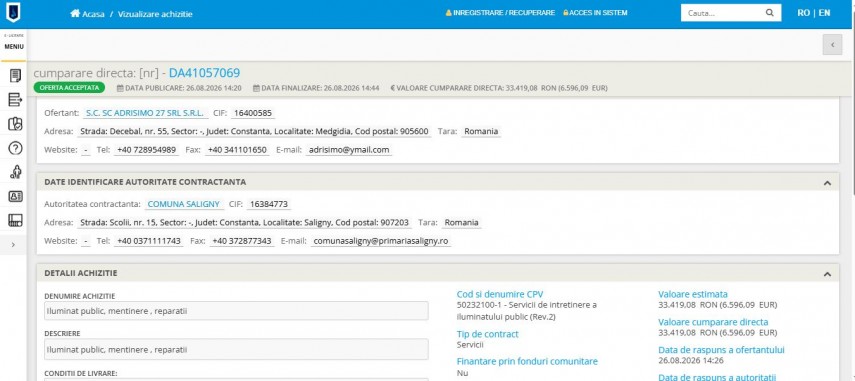Click email adrisimo@ymail.com
This screenshot has height=381, width=855.
(x=348, y=150)
